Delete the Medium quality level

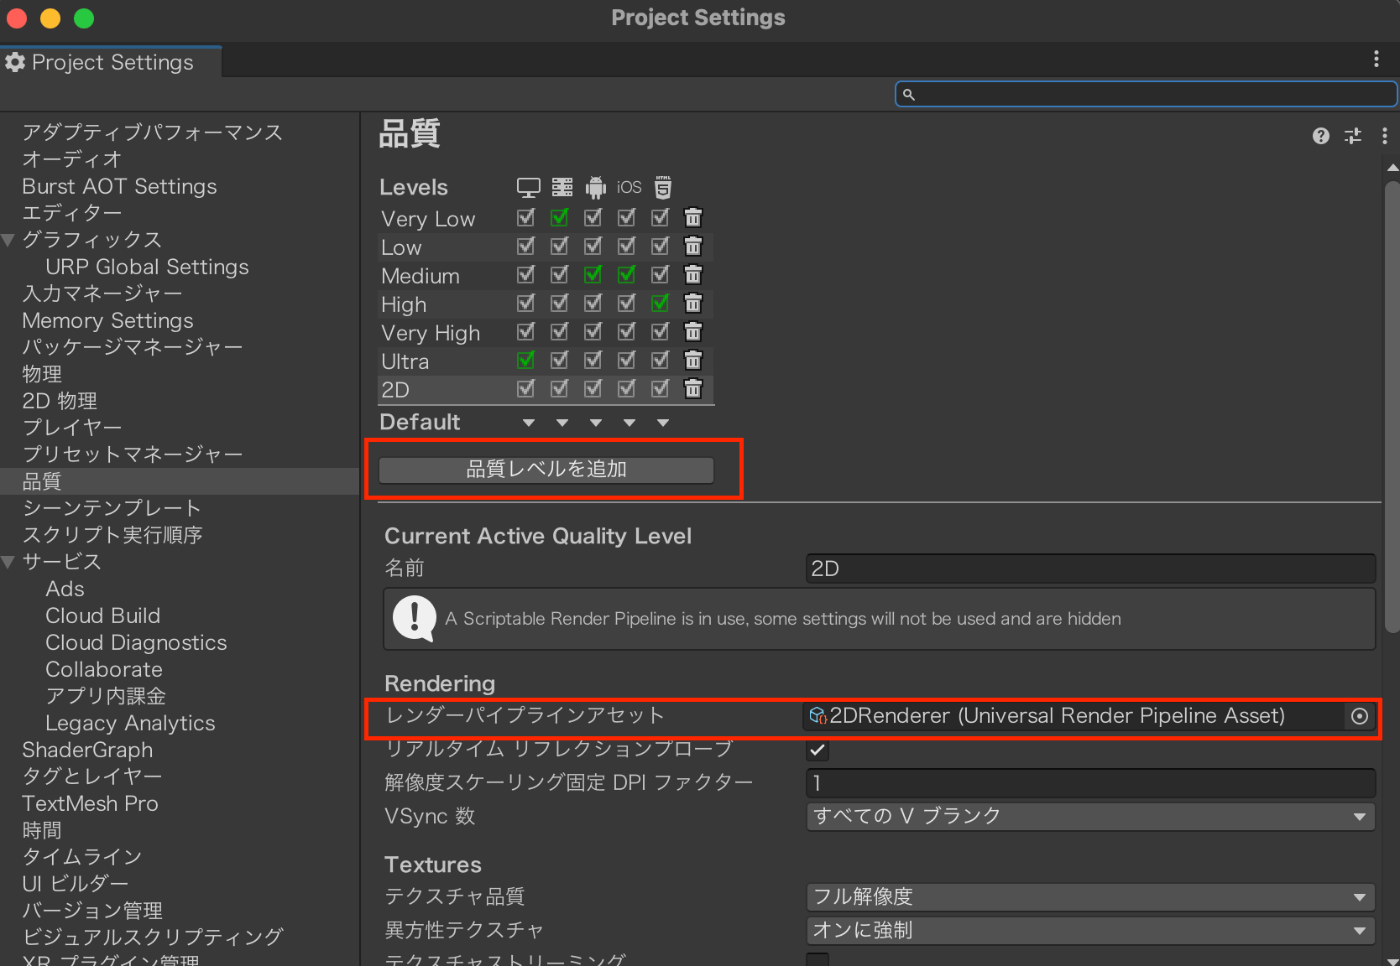693,274
